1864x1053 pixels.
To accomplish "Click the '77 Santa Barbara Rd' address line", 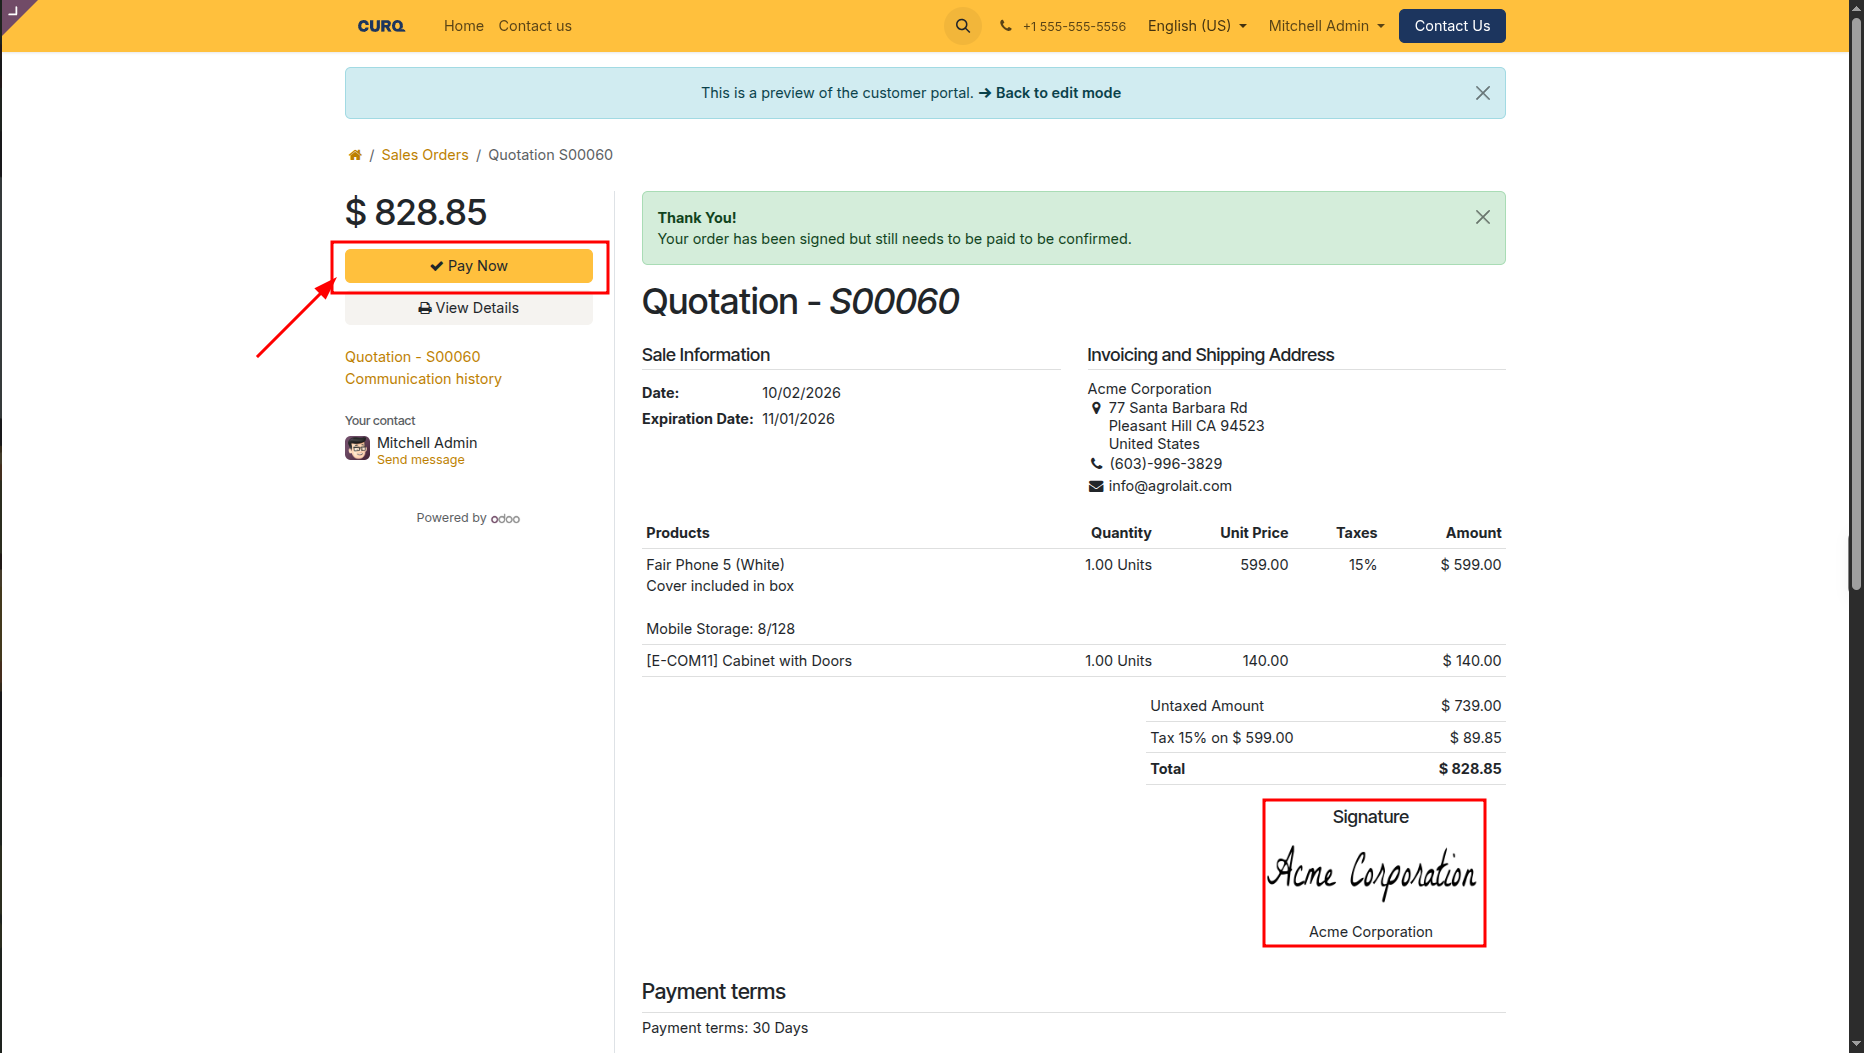I will 1178,408.
